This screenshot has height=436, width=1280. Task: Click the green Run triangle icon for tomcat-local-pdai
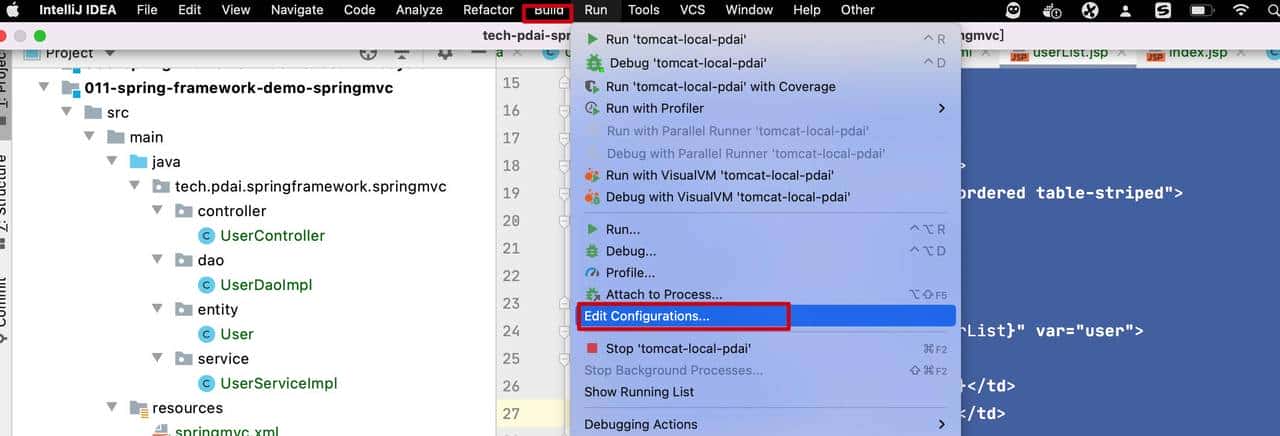593,39
